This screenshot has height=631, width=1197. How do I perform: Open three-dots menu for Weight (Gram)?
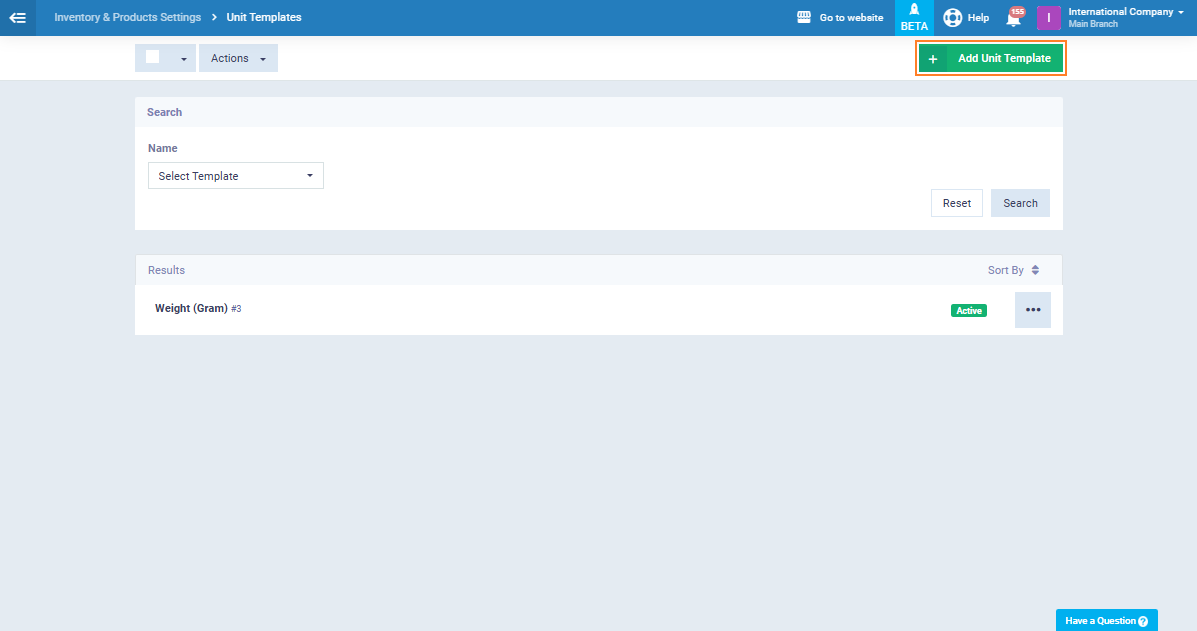coord(1032,310)
